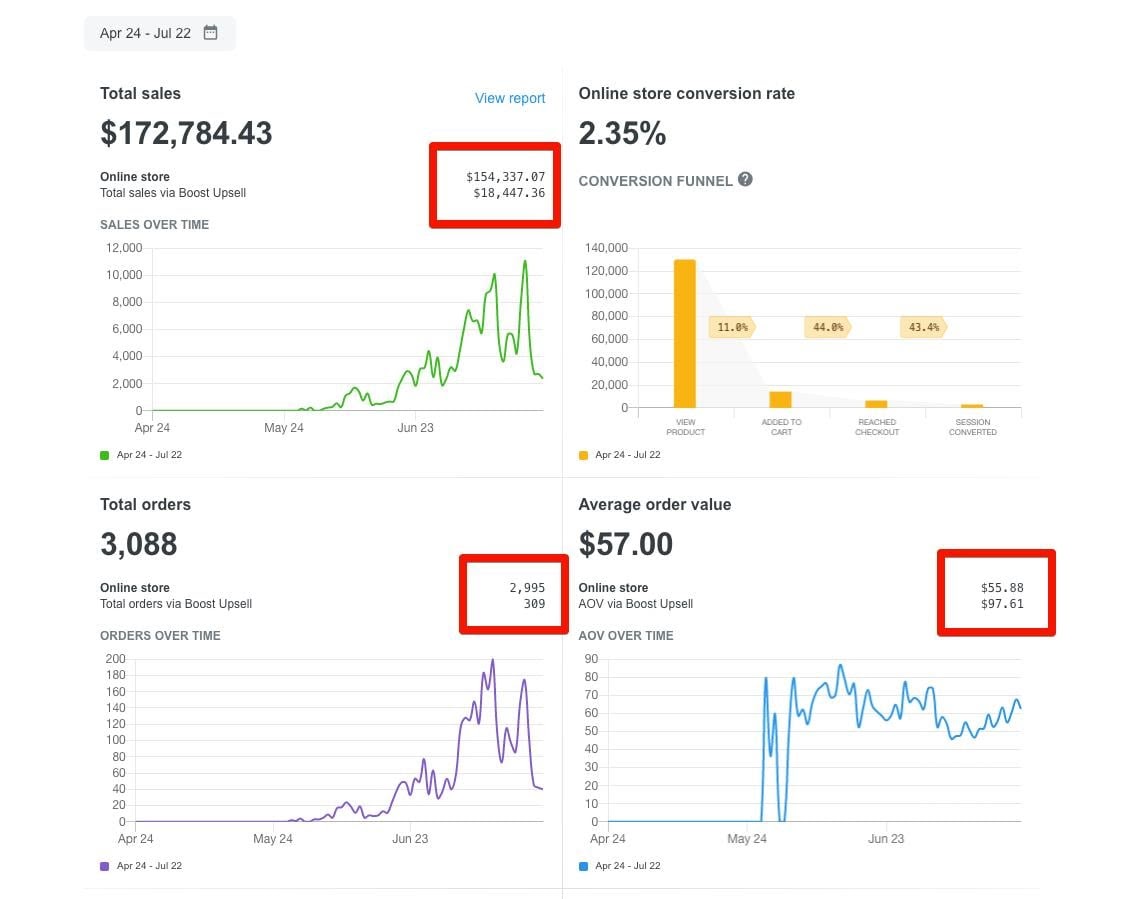Expand the 44.0% funnel percentage marker
The height and width of the screenshot is (899, 1126).
click(828, 327)
